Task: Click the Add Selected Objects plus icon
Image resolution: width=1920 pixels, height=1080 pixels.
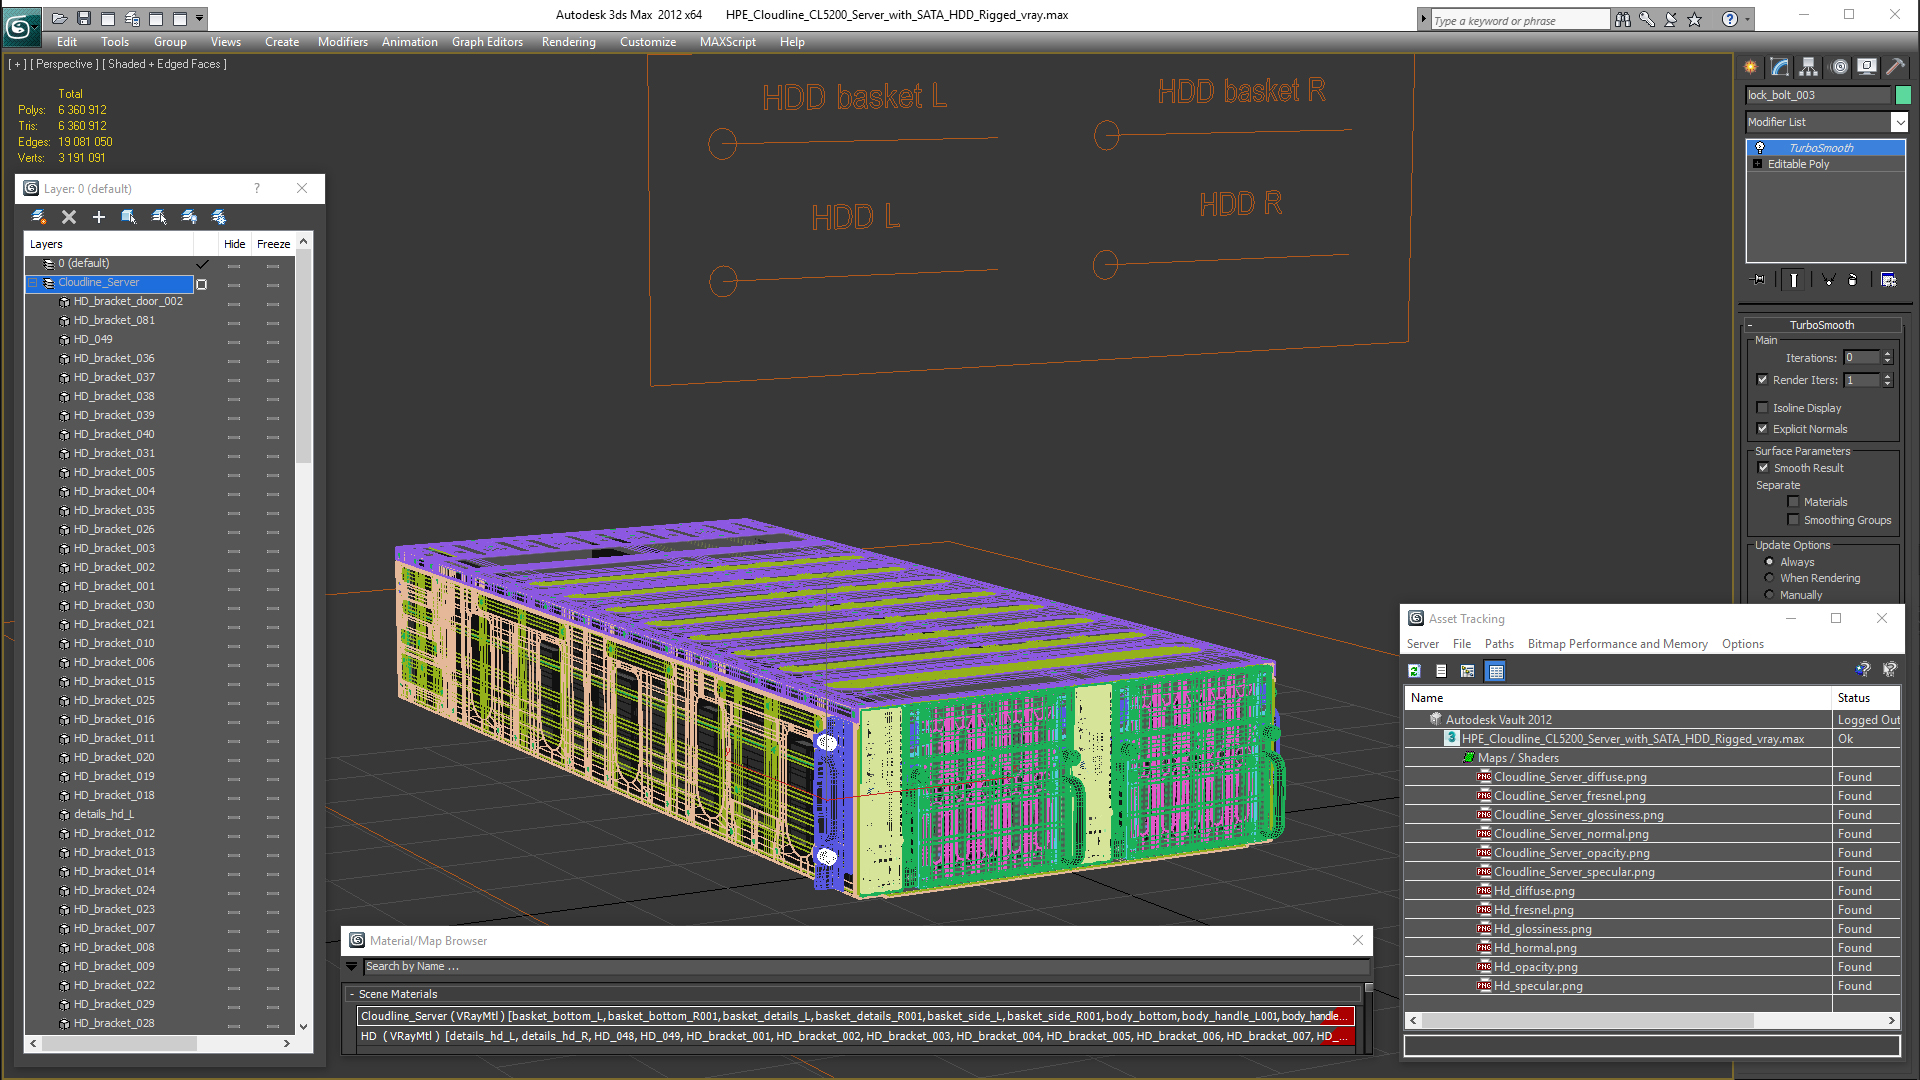Action: point(99,217)
